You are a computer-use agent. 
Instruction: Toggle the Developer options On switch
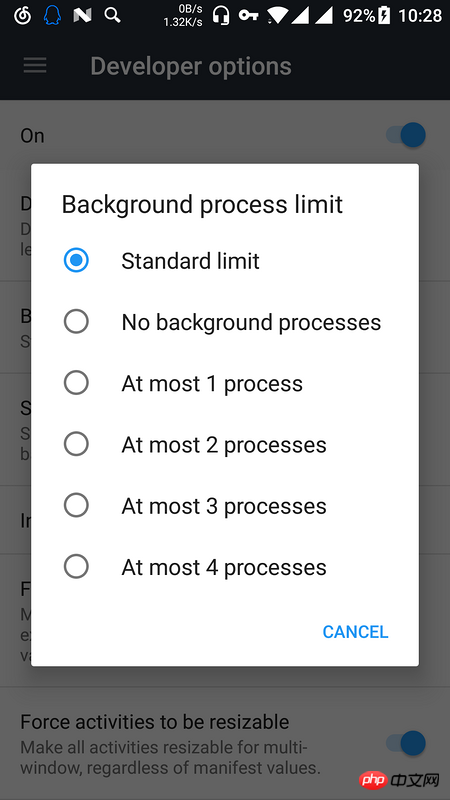(x=406, y=135)
